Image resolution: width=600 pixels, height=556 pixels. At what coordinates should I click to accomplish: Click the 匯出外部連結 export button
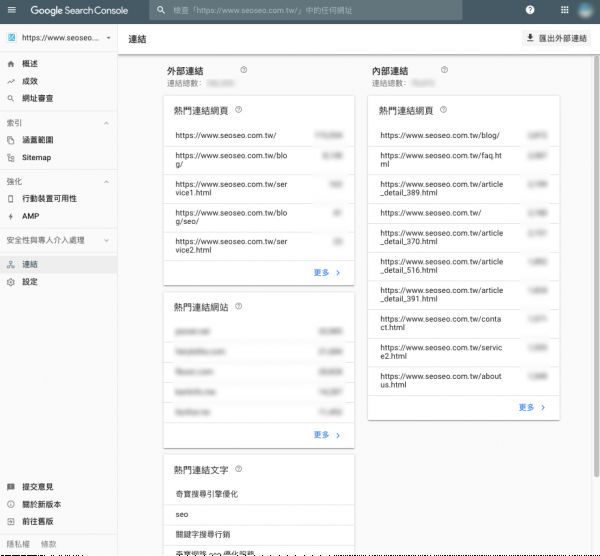coord(556,38)
